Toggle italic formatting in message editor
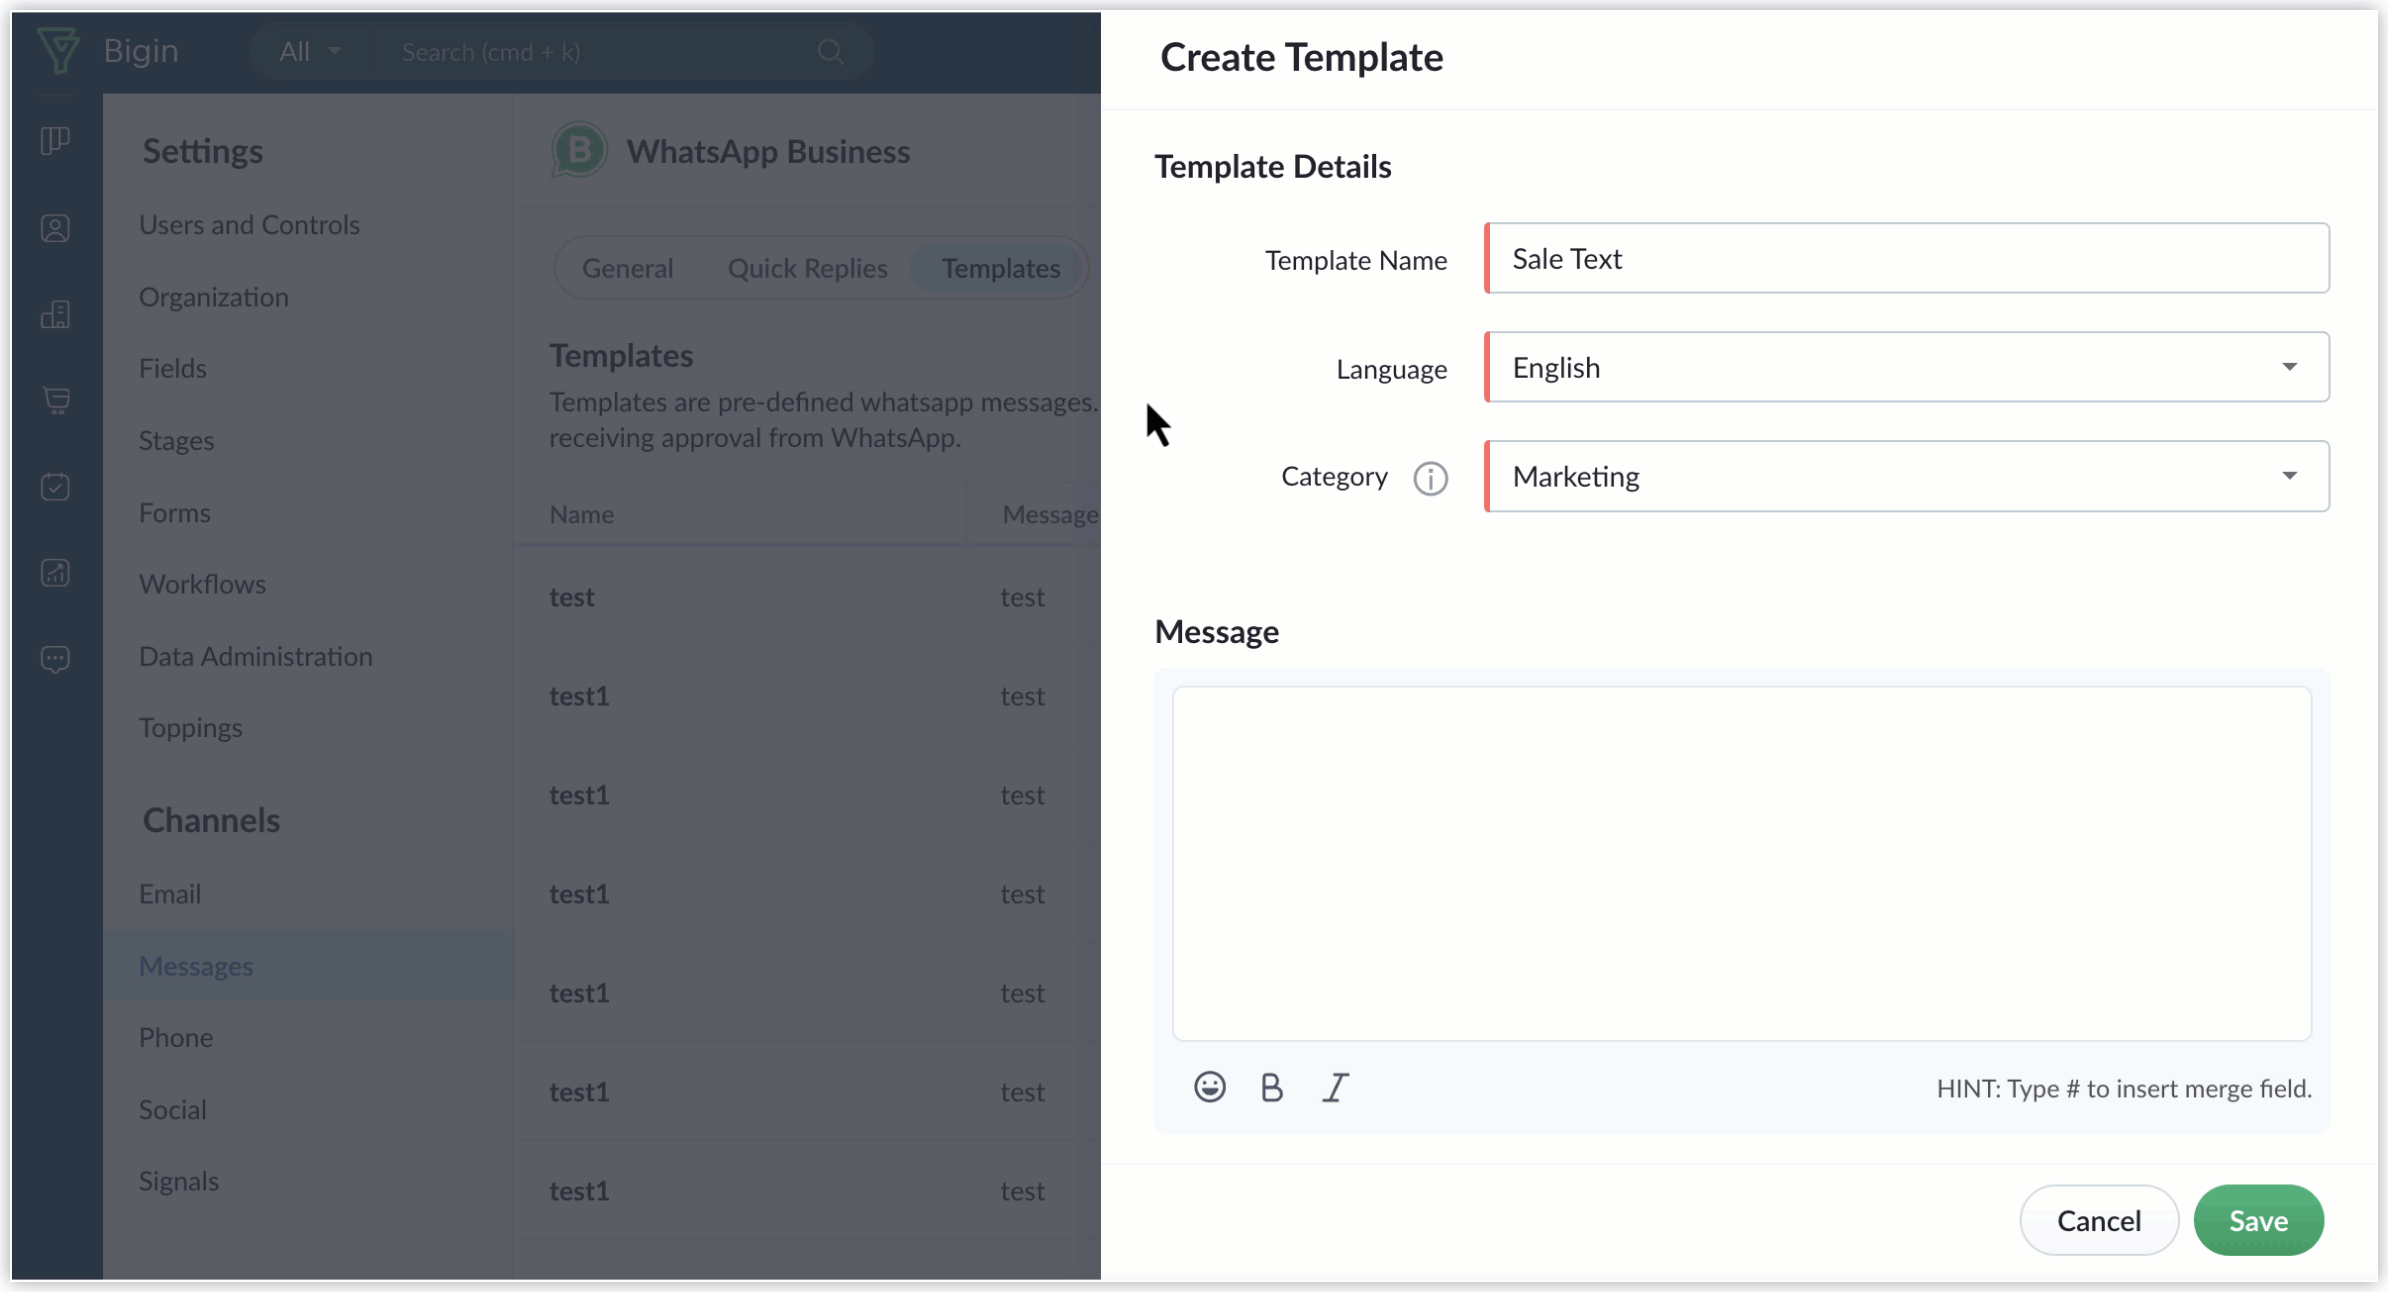The width and height of the screenshot is (2388, 1292). (x=1335, y=1087)
